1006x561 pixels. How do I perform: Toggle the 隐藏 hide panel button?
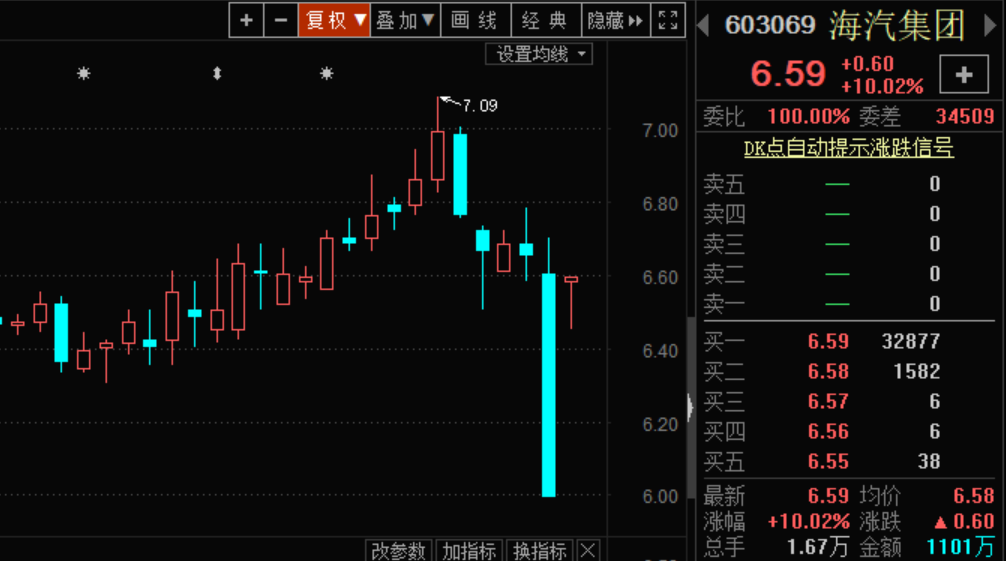(615, 20)
